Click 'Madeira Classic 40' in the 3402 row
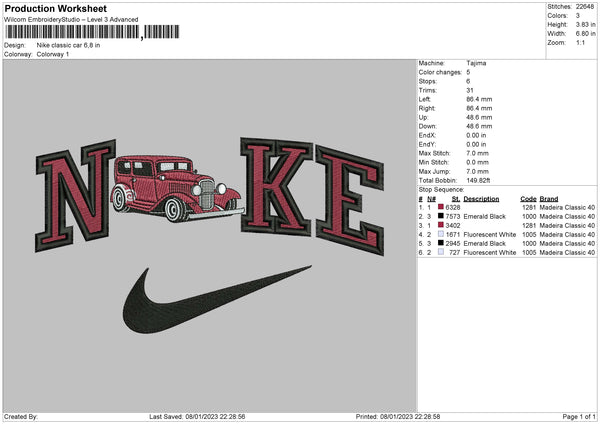The width and height of the screenshot is (600, 424). (x=567, y=226)
